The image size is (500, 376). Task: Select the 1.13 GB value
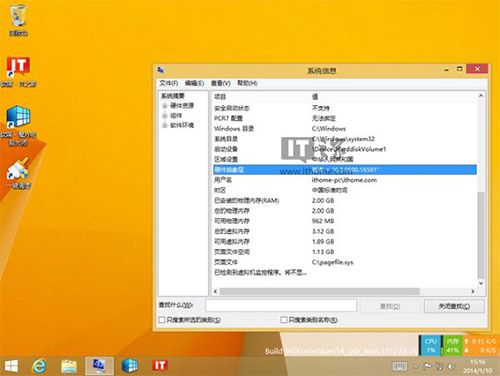(x=323, y=252)
